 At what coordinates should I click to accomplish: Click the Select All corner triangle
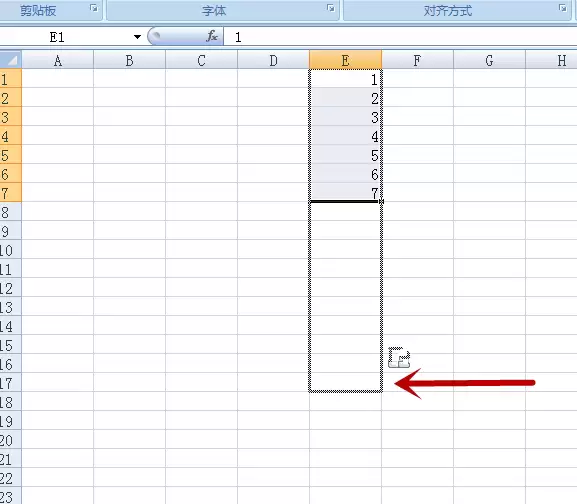pyautogui.click(x=11, y=60)
